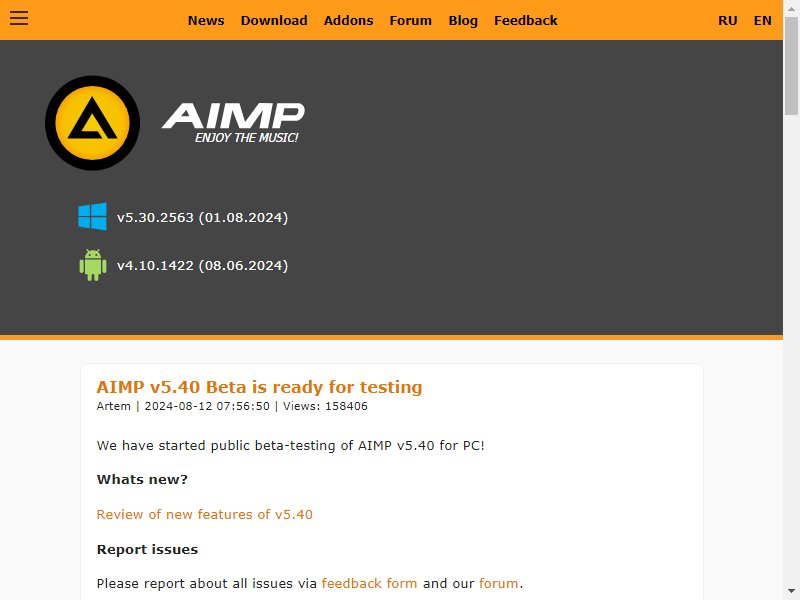The image size is (800, 600).
Task: Click the text about public beta-testing
Action: click(290, 445)
